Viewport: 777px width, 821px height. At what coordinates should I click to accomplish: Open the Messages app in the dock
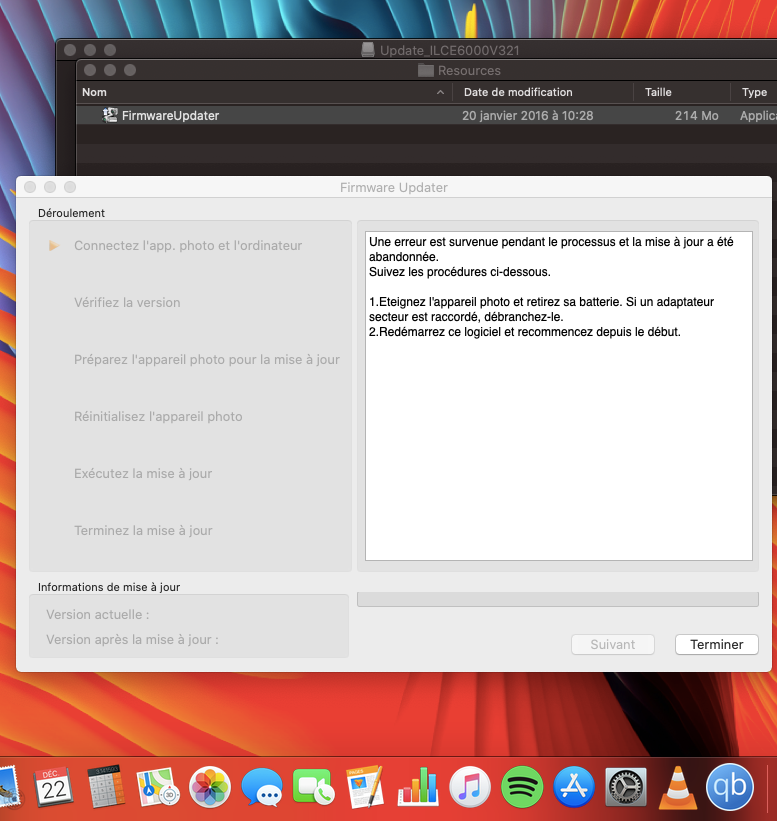coord(262,786)
